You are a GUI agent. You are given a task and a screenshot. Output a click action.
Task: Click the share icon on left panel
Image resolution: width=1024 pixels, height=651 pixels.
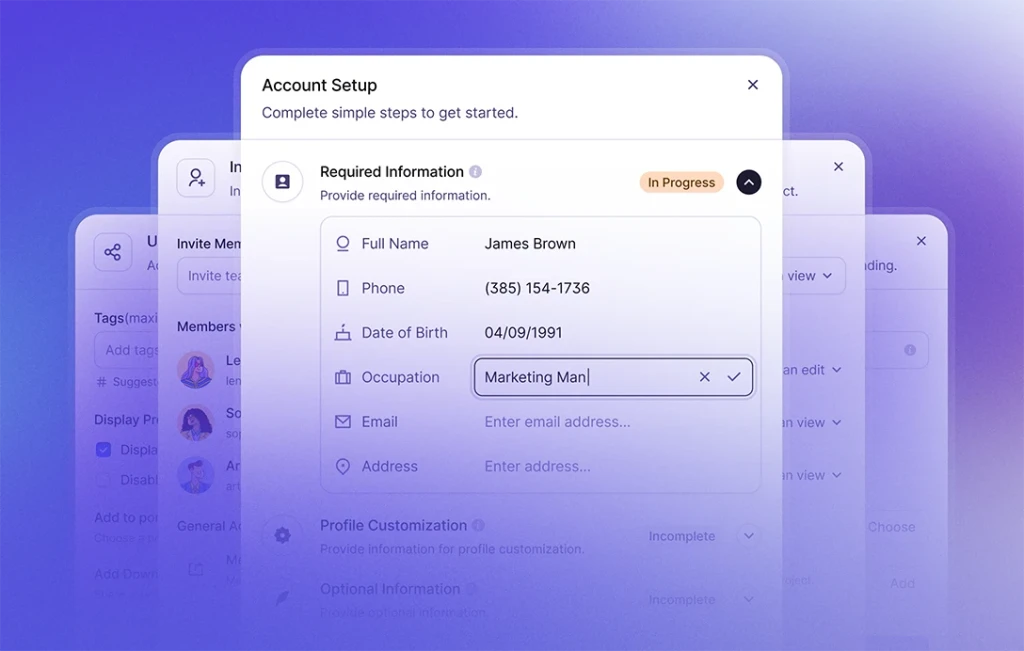(113, 252)
